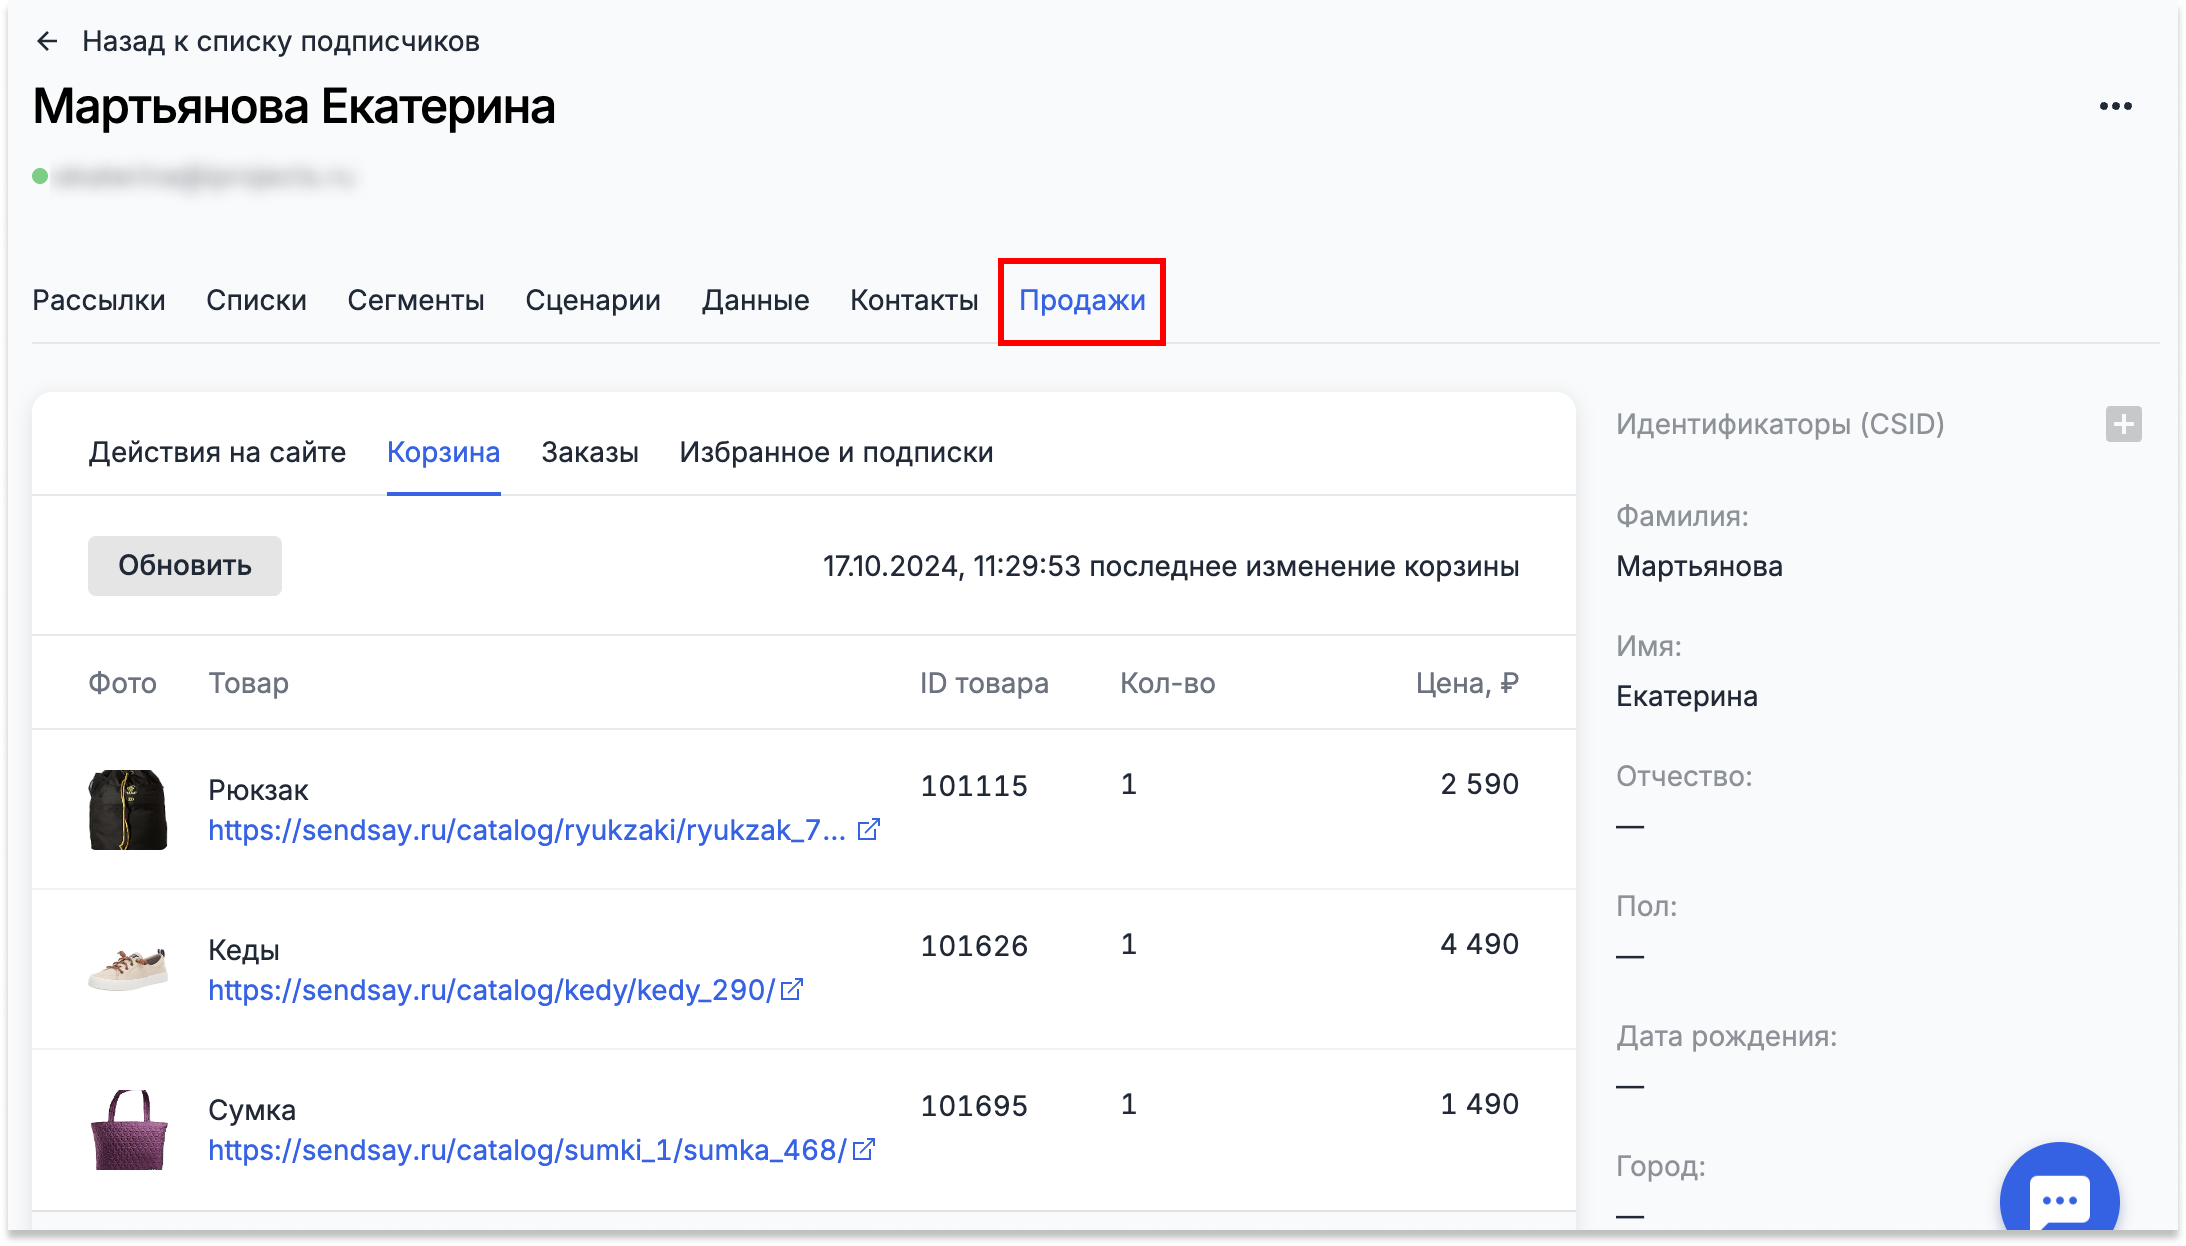This screenshot has height=1246, width=2186.
Task: Open the Сегменты tab
Action: pos(416,300)
